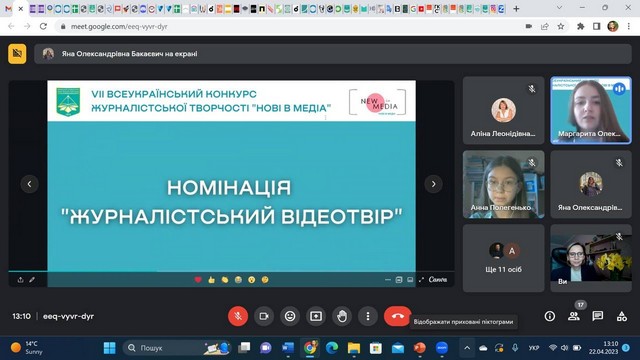Select Маргарита's video tile

coord(591,110)
